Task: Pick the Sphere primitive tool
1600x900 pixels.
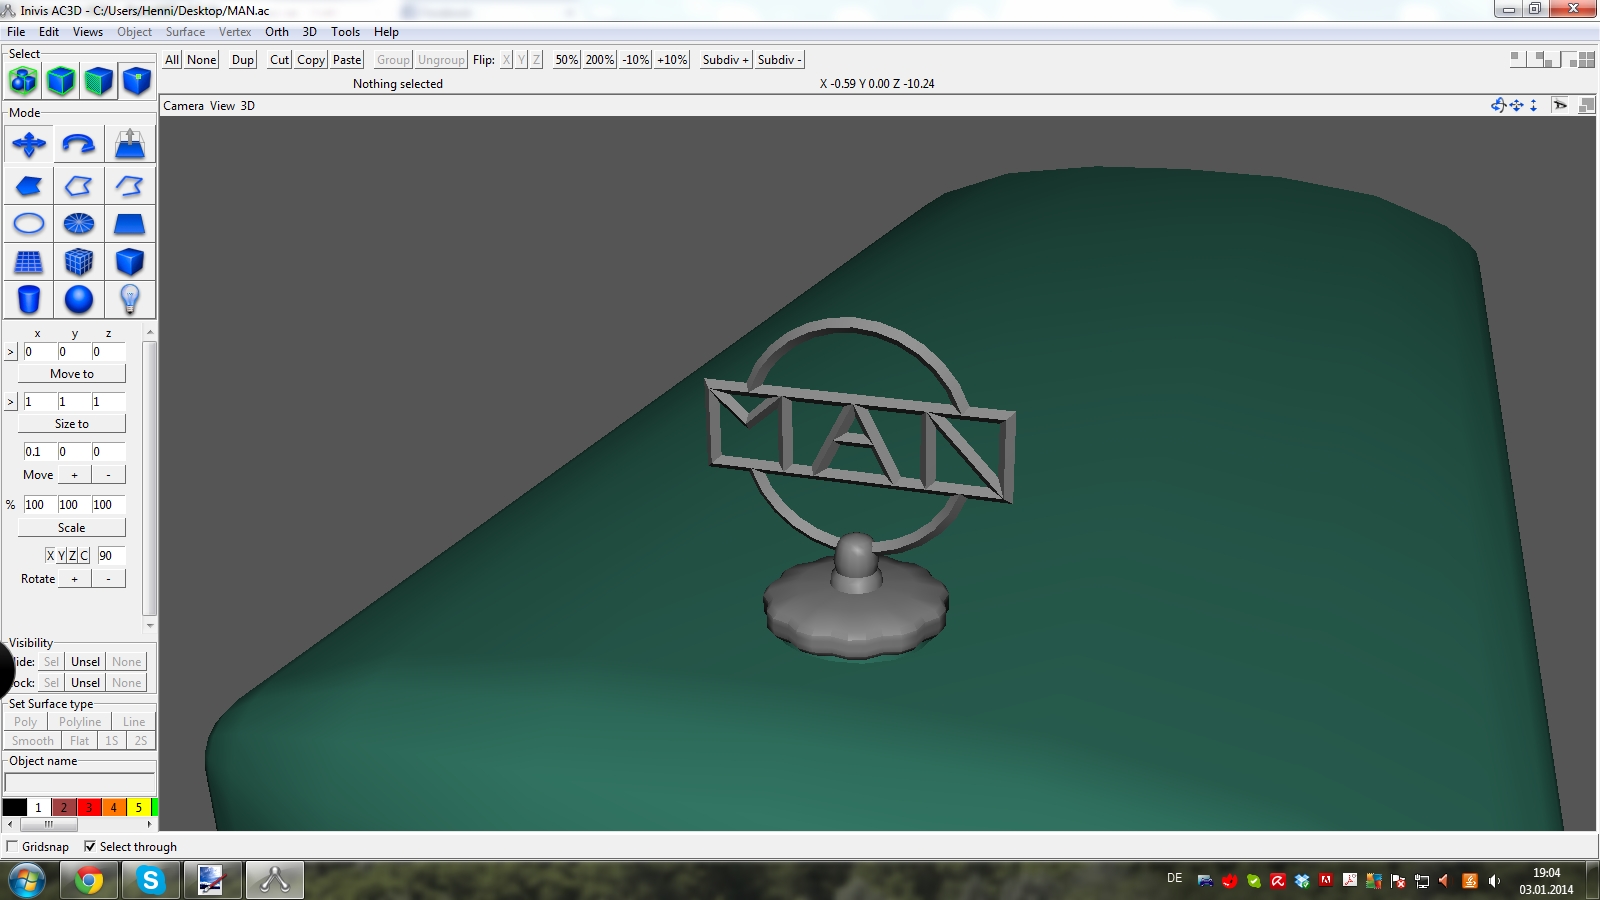Action: click(79, 299)
